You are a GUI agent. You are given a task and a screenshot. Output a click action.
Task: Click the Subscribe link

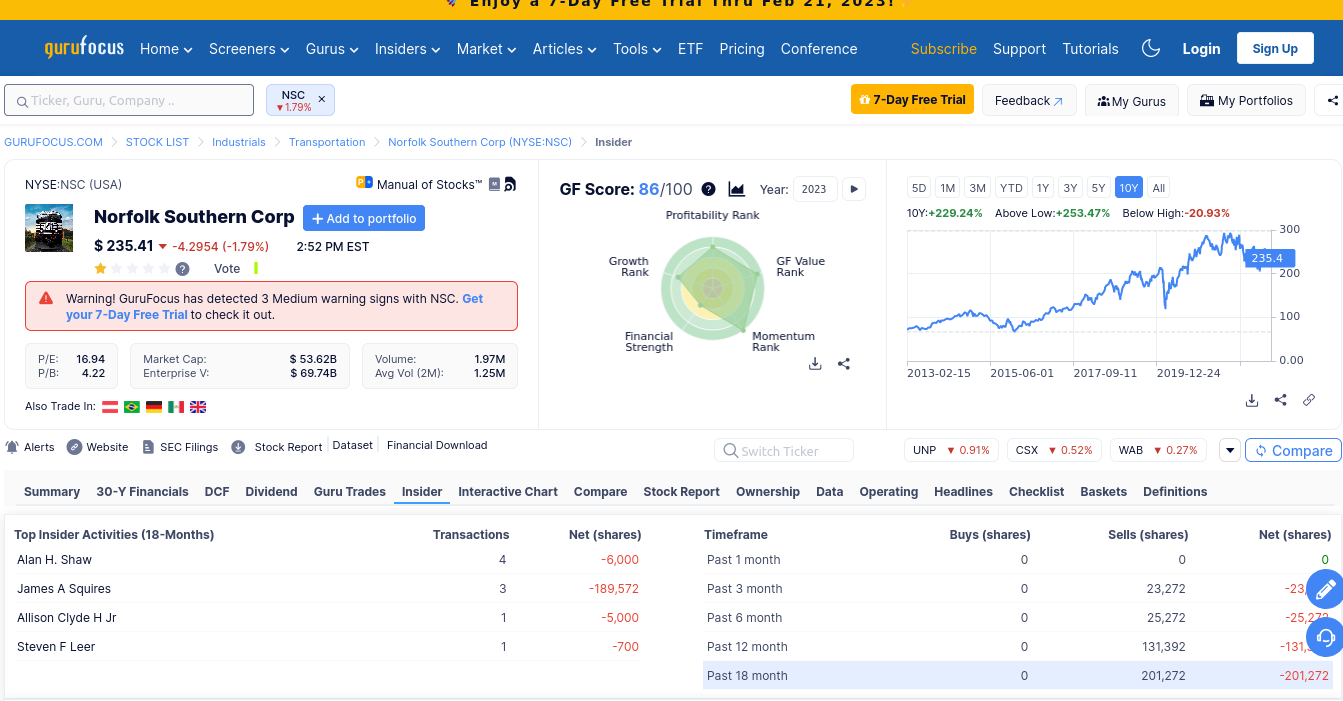944,49
